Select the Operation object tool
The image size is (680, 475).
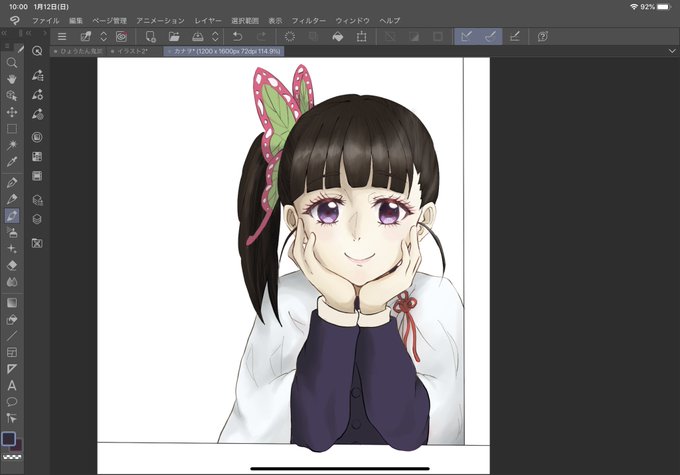12,95
